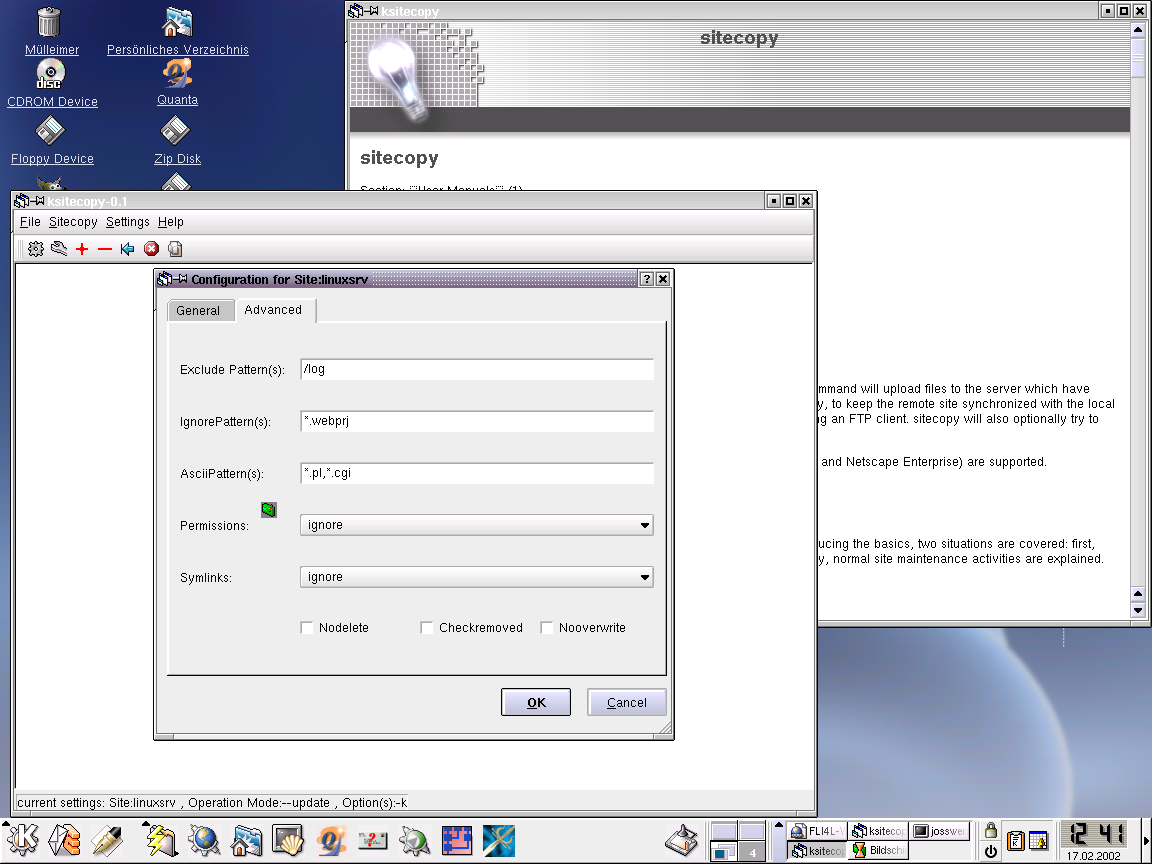
Task: Enable the Nooverwrite checkbox
Action: 547,627
